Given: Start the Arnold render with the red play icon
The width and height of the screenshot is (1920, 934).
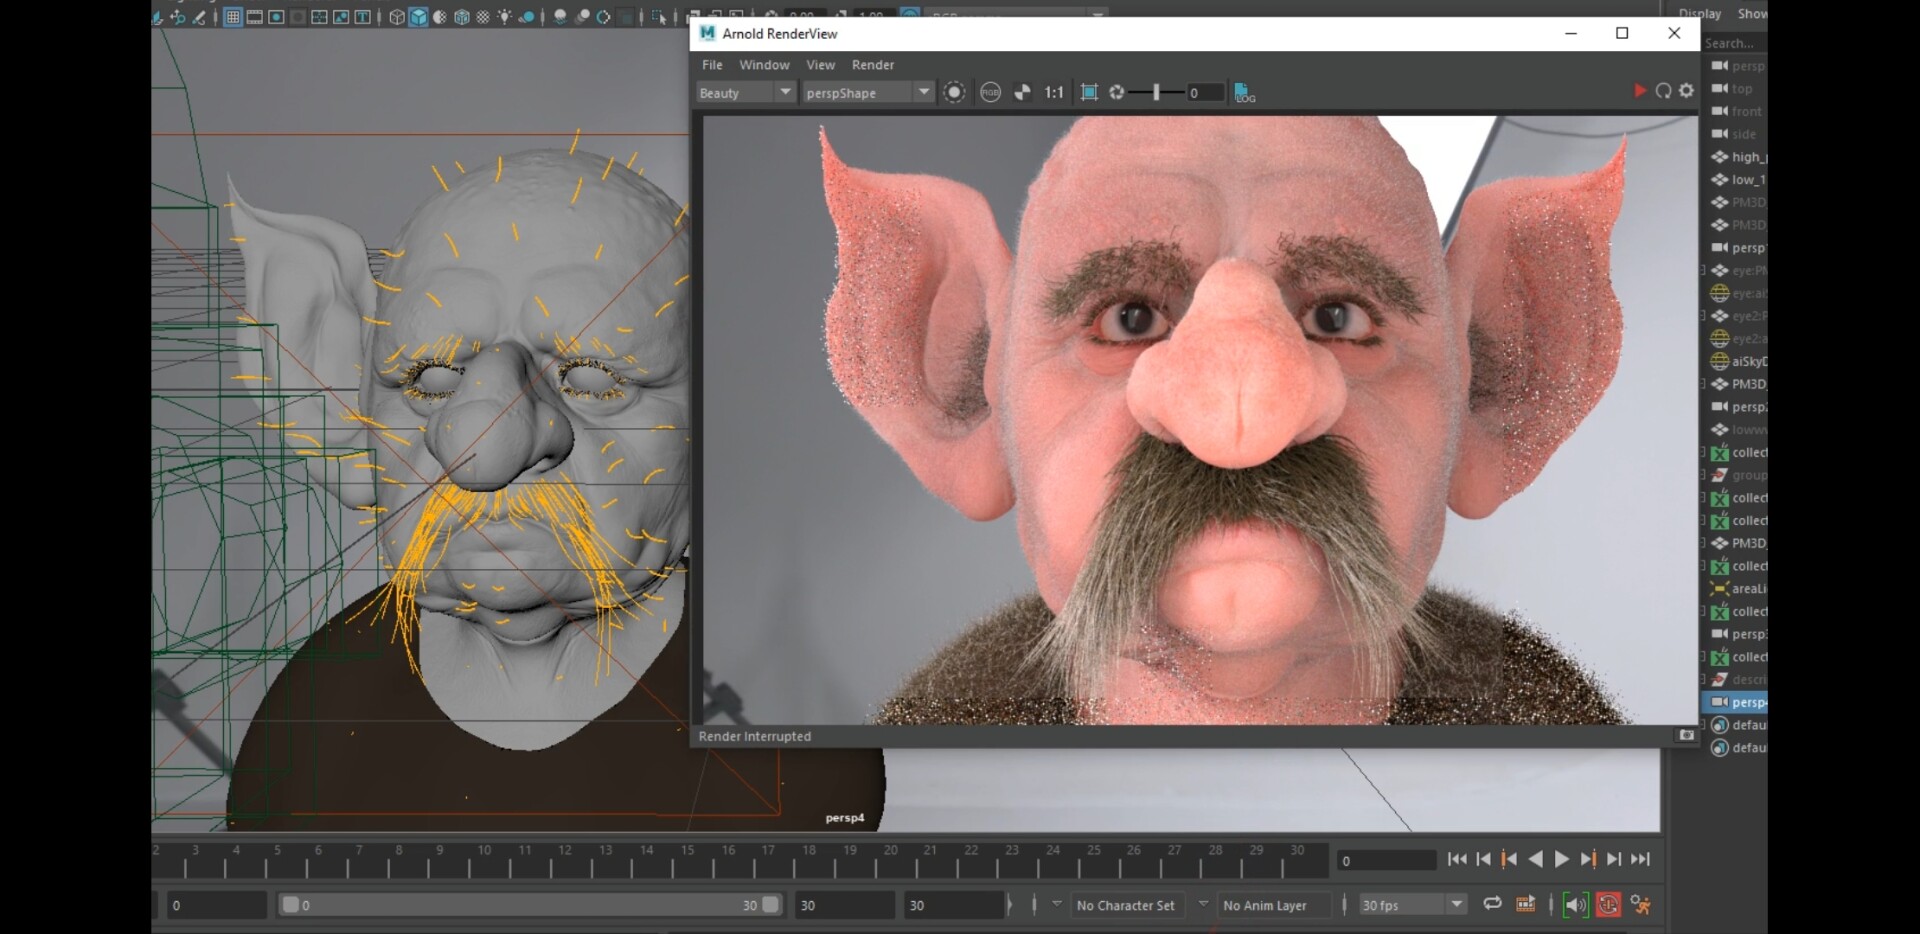Looking at the screenshot, I should coord(1639,91).
